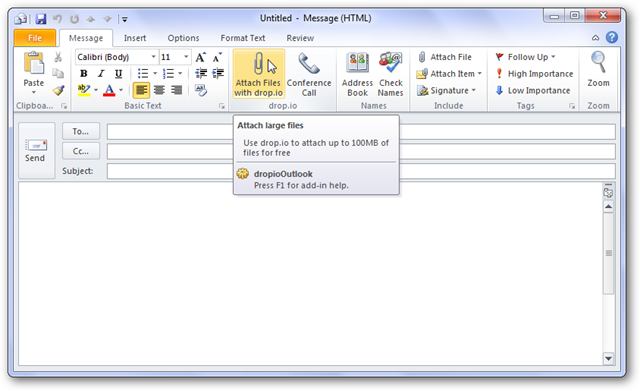Click the Increase Indent icon
Image resolution: width=640 pixels, height=391 pixels.
click(218, 73)
